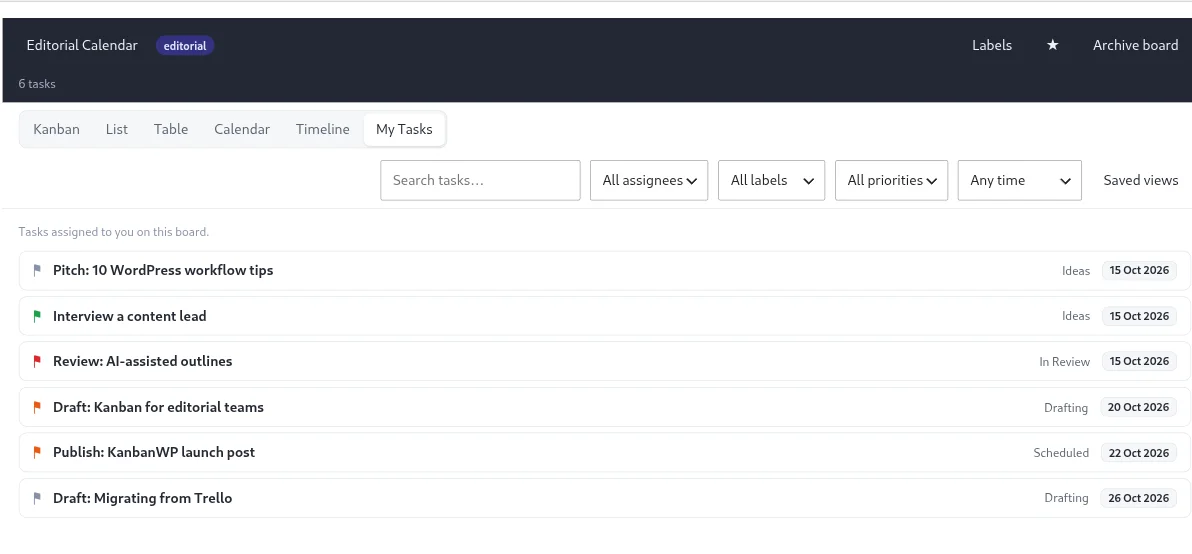This screenshot has height=554, width=1192.
Task: Click the gray flag on Draft: Migrating from Trello
Action: [x=36, y=499]
